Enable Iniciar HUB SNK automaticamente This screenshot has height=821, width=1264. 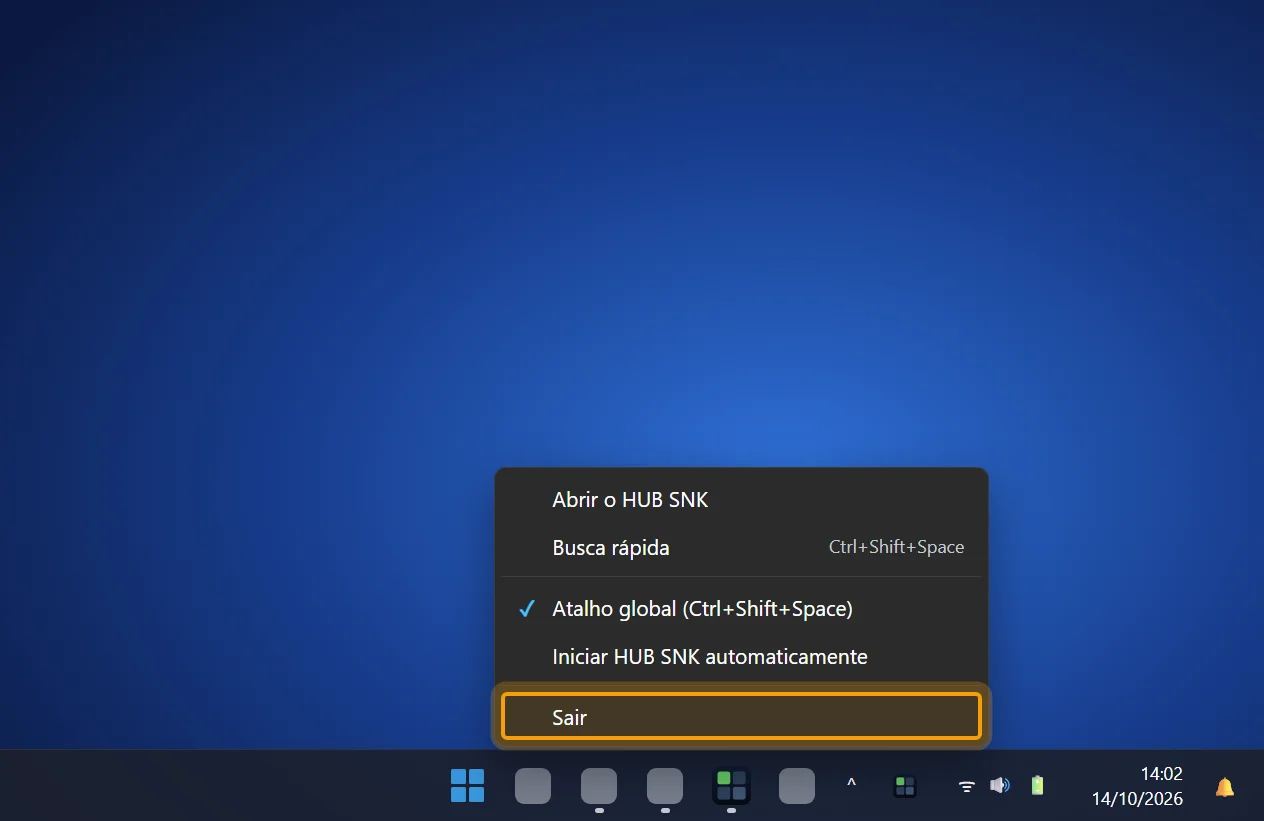coord(742,657)
